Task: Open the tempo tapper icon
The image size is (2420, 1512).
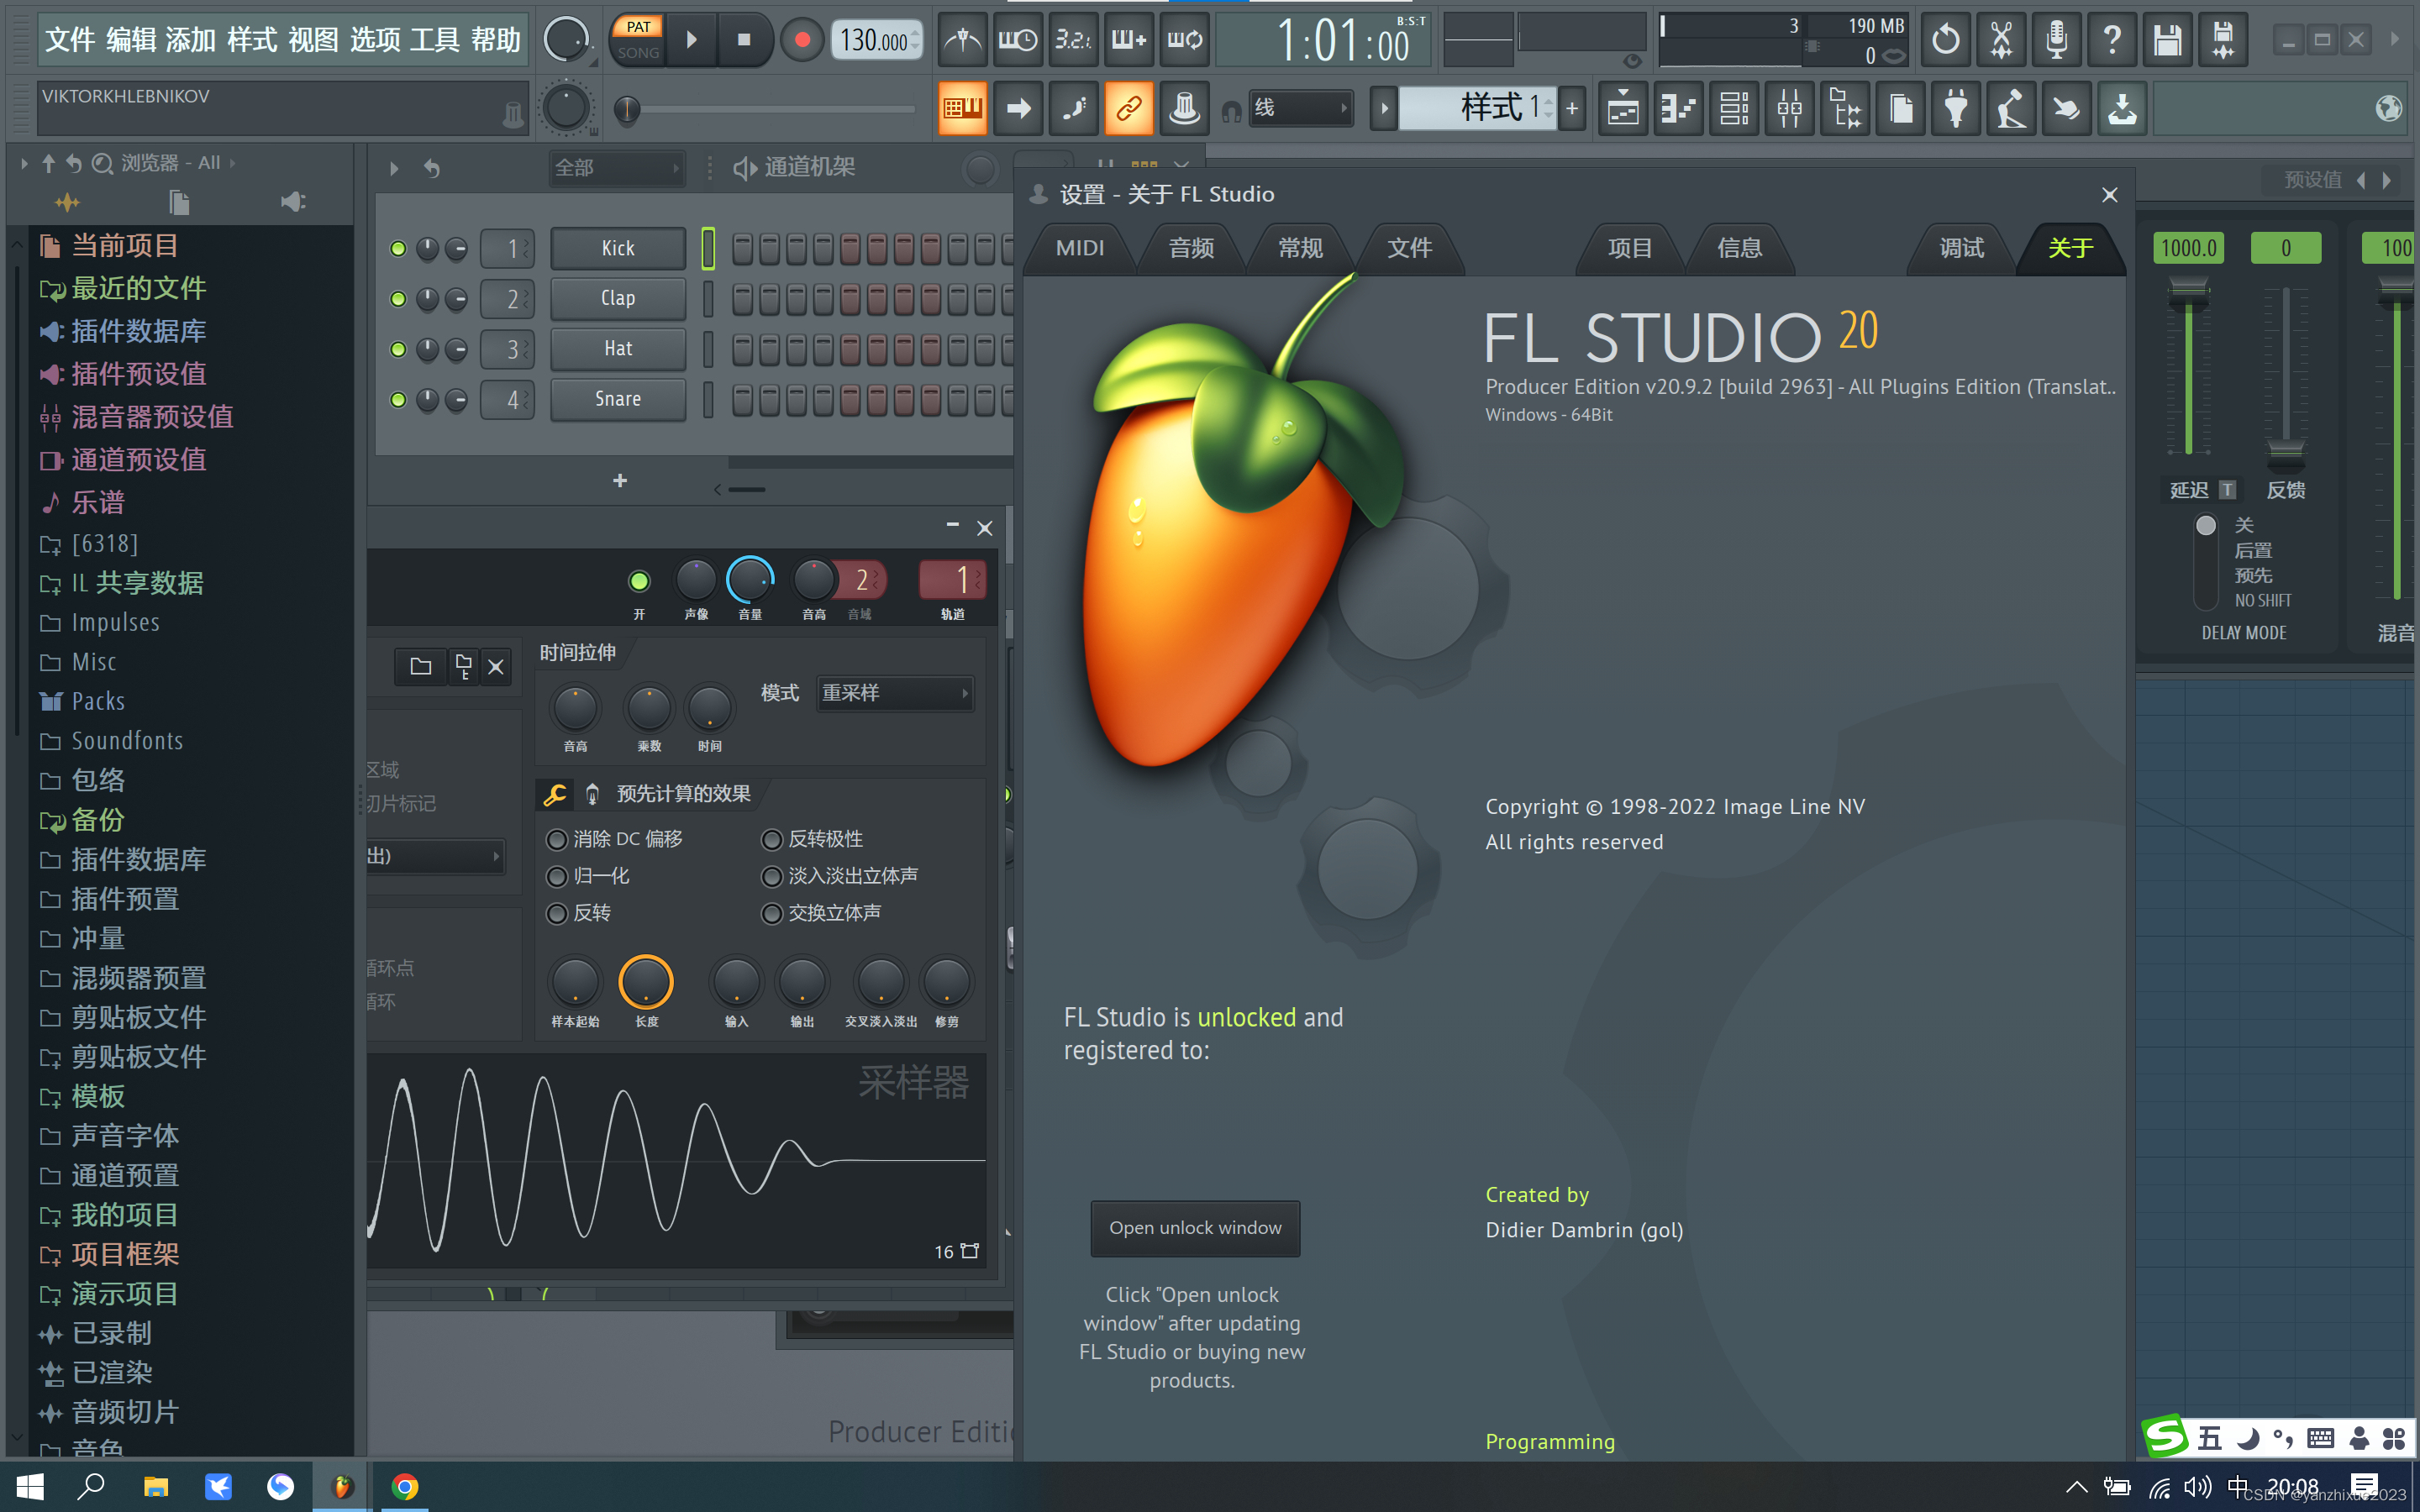Action: (x=2011, y=108)
